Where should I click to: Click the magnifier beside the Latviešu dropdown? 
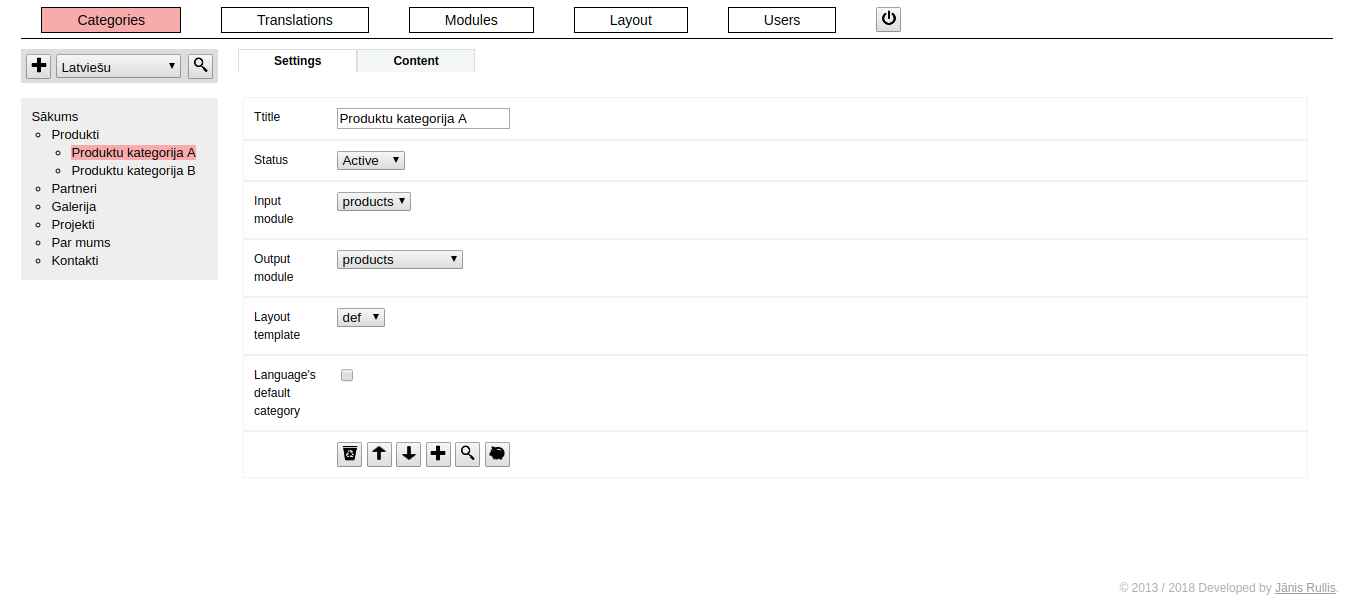click(201, 66)
